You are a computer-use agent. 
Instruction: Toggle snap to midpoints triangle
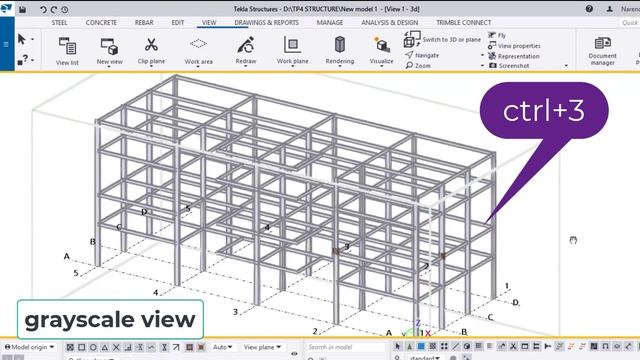click(104, 347)
